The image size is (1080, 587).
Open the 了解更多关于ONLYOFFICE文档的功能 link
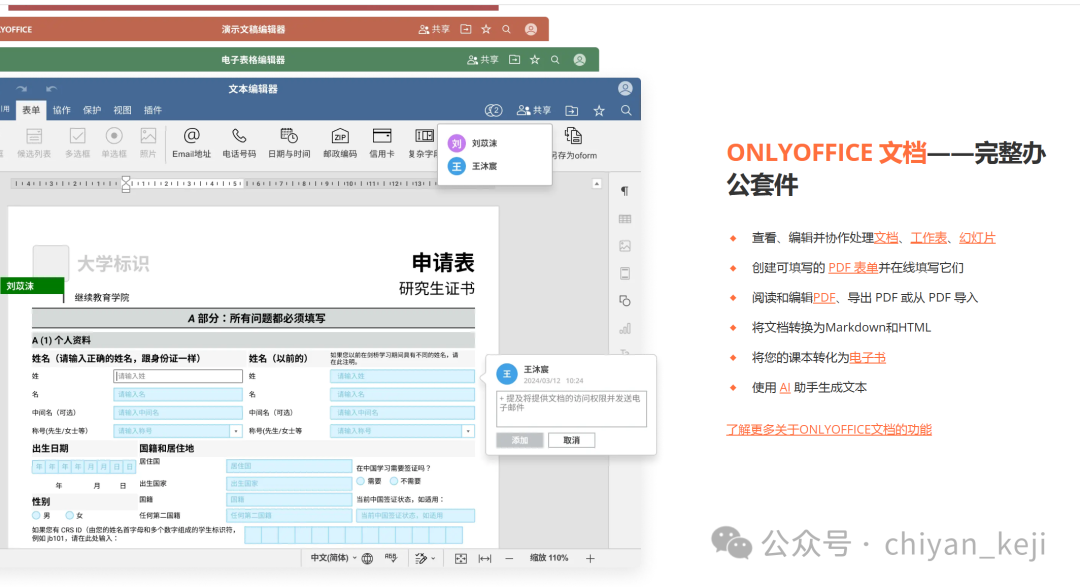[828, 430]
